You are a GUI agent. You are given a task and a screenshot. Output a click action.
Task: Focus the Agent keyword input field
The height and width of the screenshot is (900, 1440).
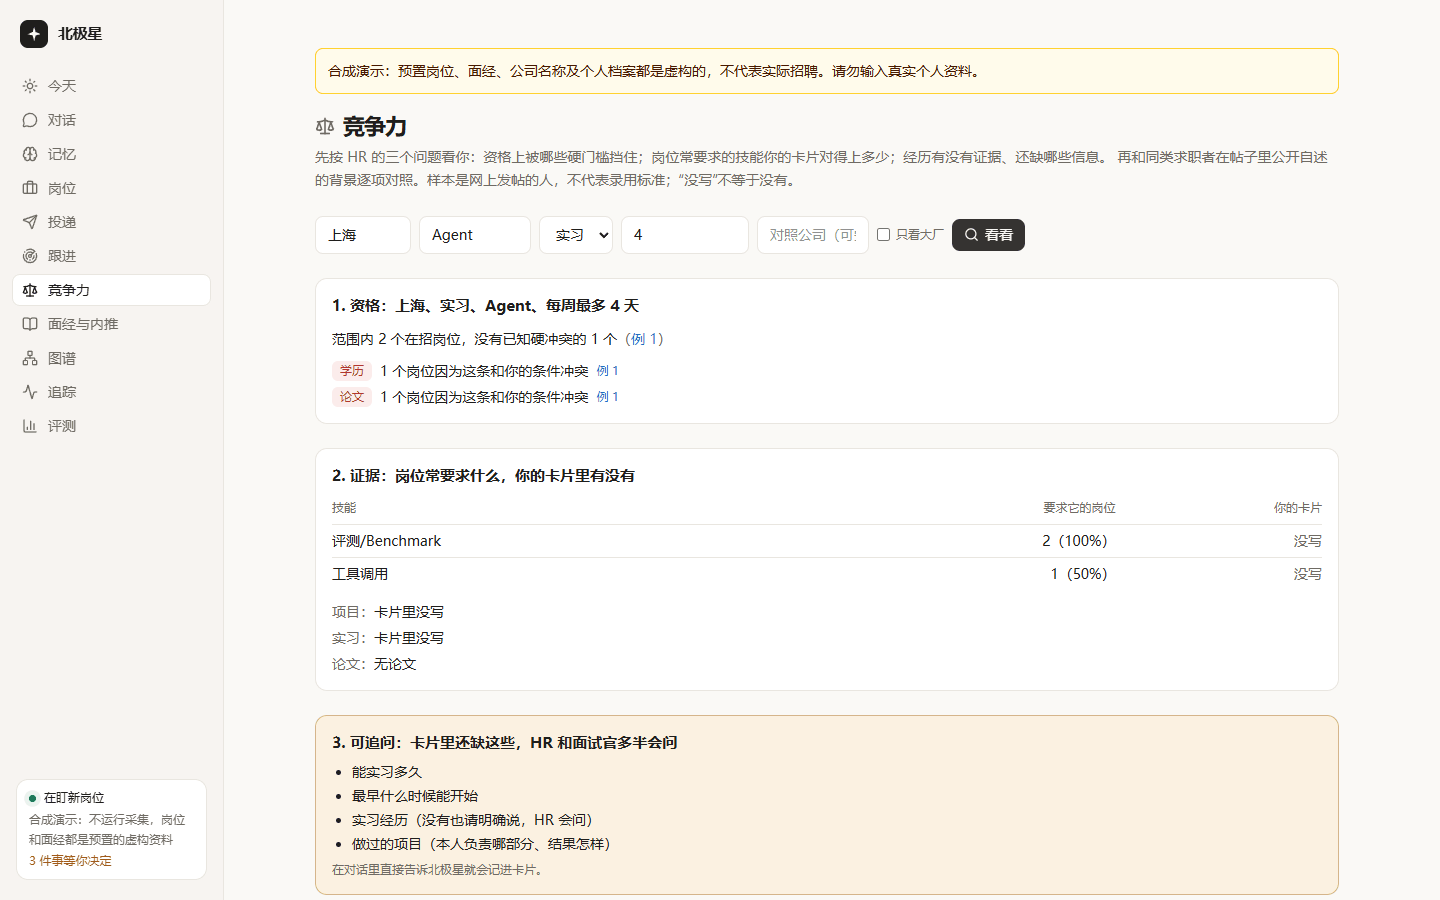tap(475, 235)
